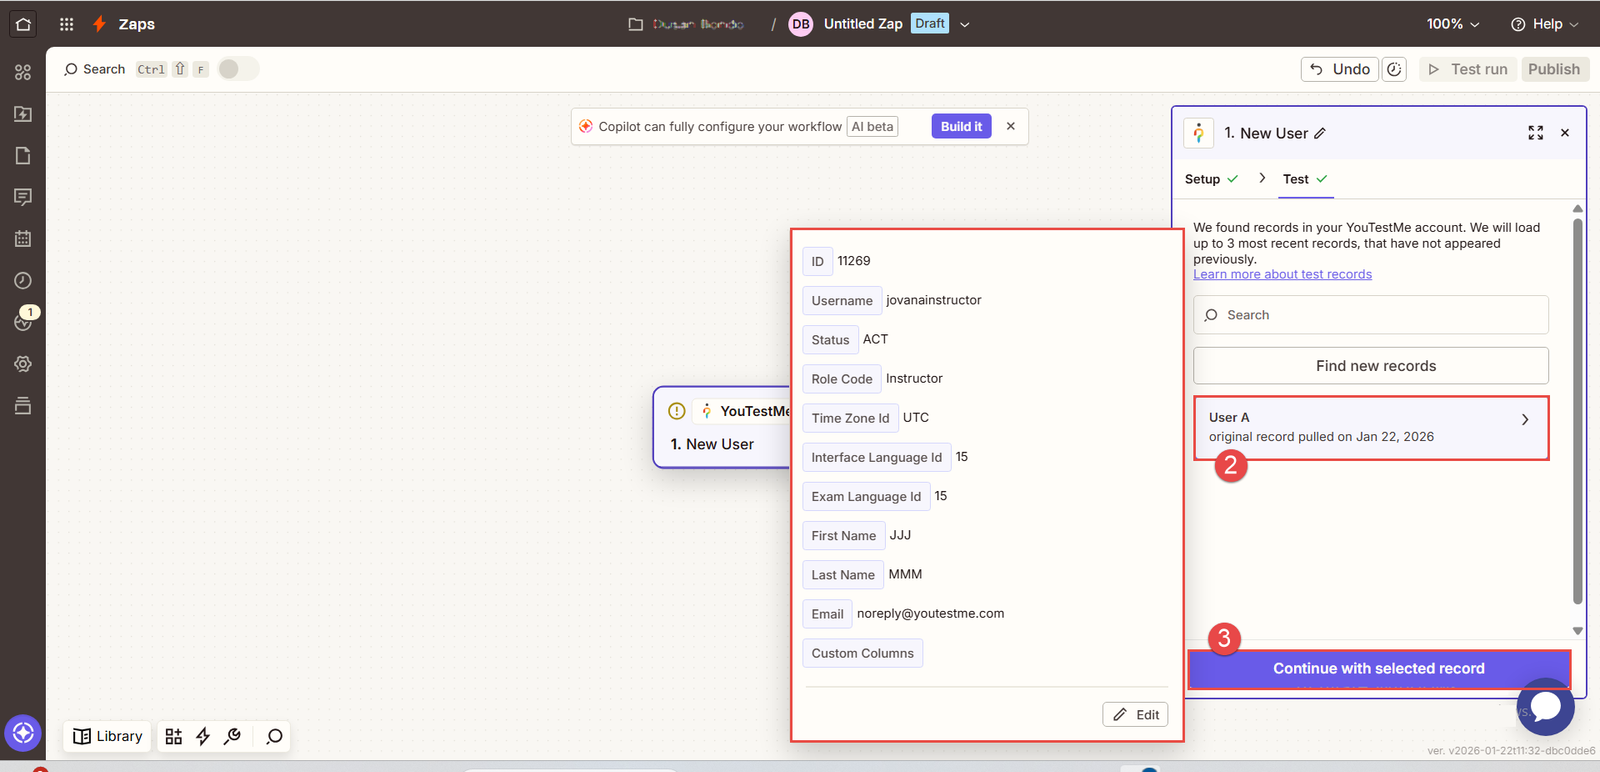
Task: Toggle the switch next to Search
Action: 238,69
